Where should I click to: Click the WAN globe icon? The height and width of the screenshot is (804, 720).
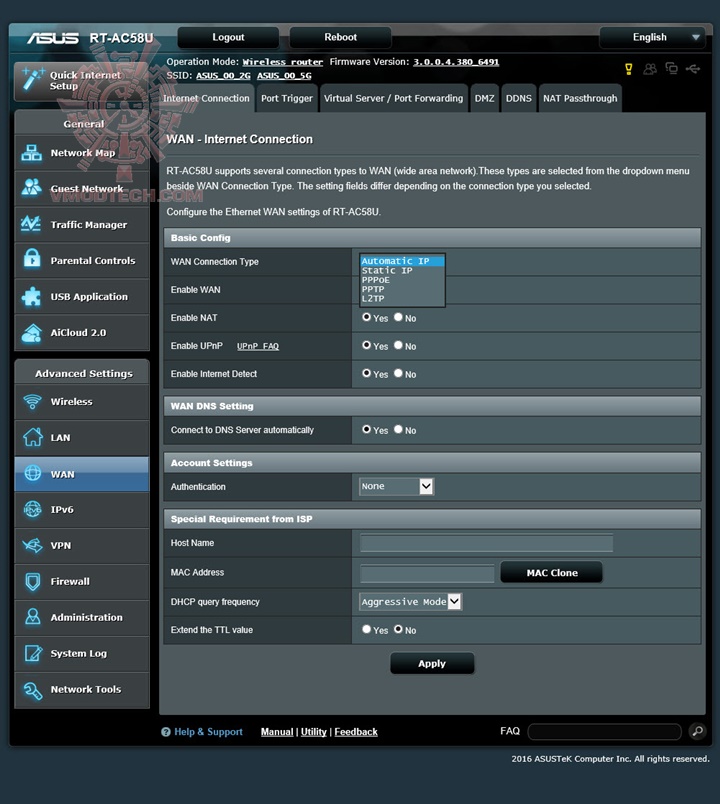33,473
